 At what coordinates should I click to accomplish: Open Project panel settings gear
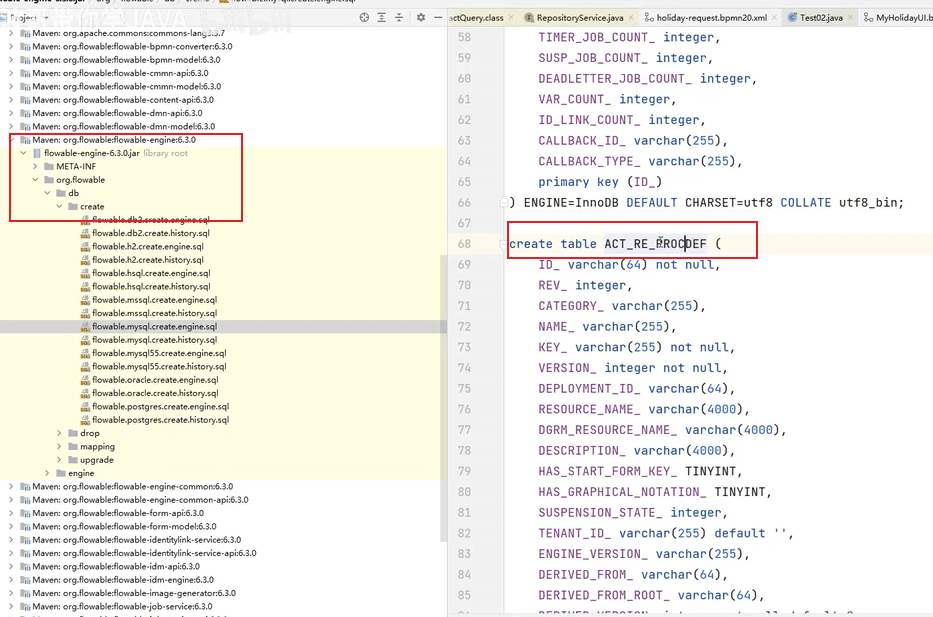coord(421,18)
